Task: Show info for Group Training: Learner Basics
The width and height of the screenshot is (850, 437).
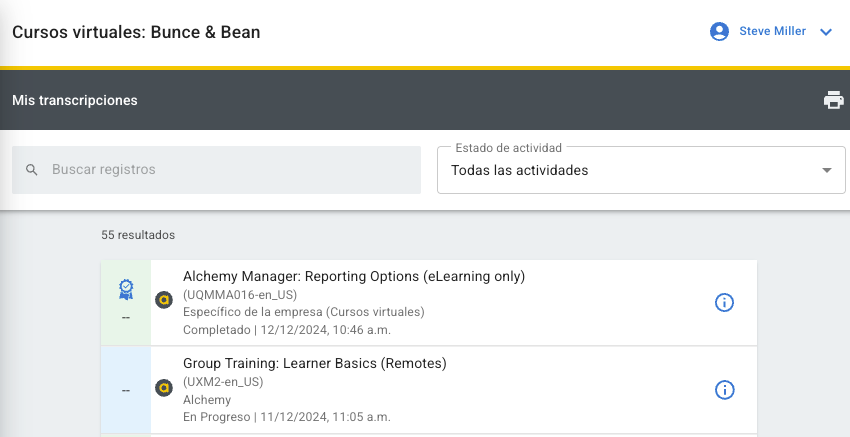Action: coord(725,390)
